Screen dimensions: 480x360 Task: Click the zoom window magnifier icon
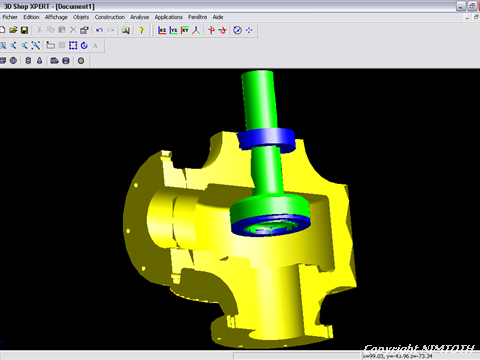coord(3,46)
